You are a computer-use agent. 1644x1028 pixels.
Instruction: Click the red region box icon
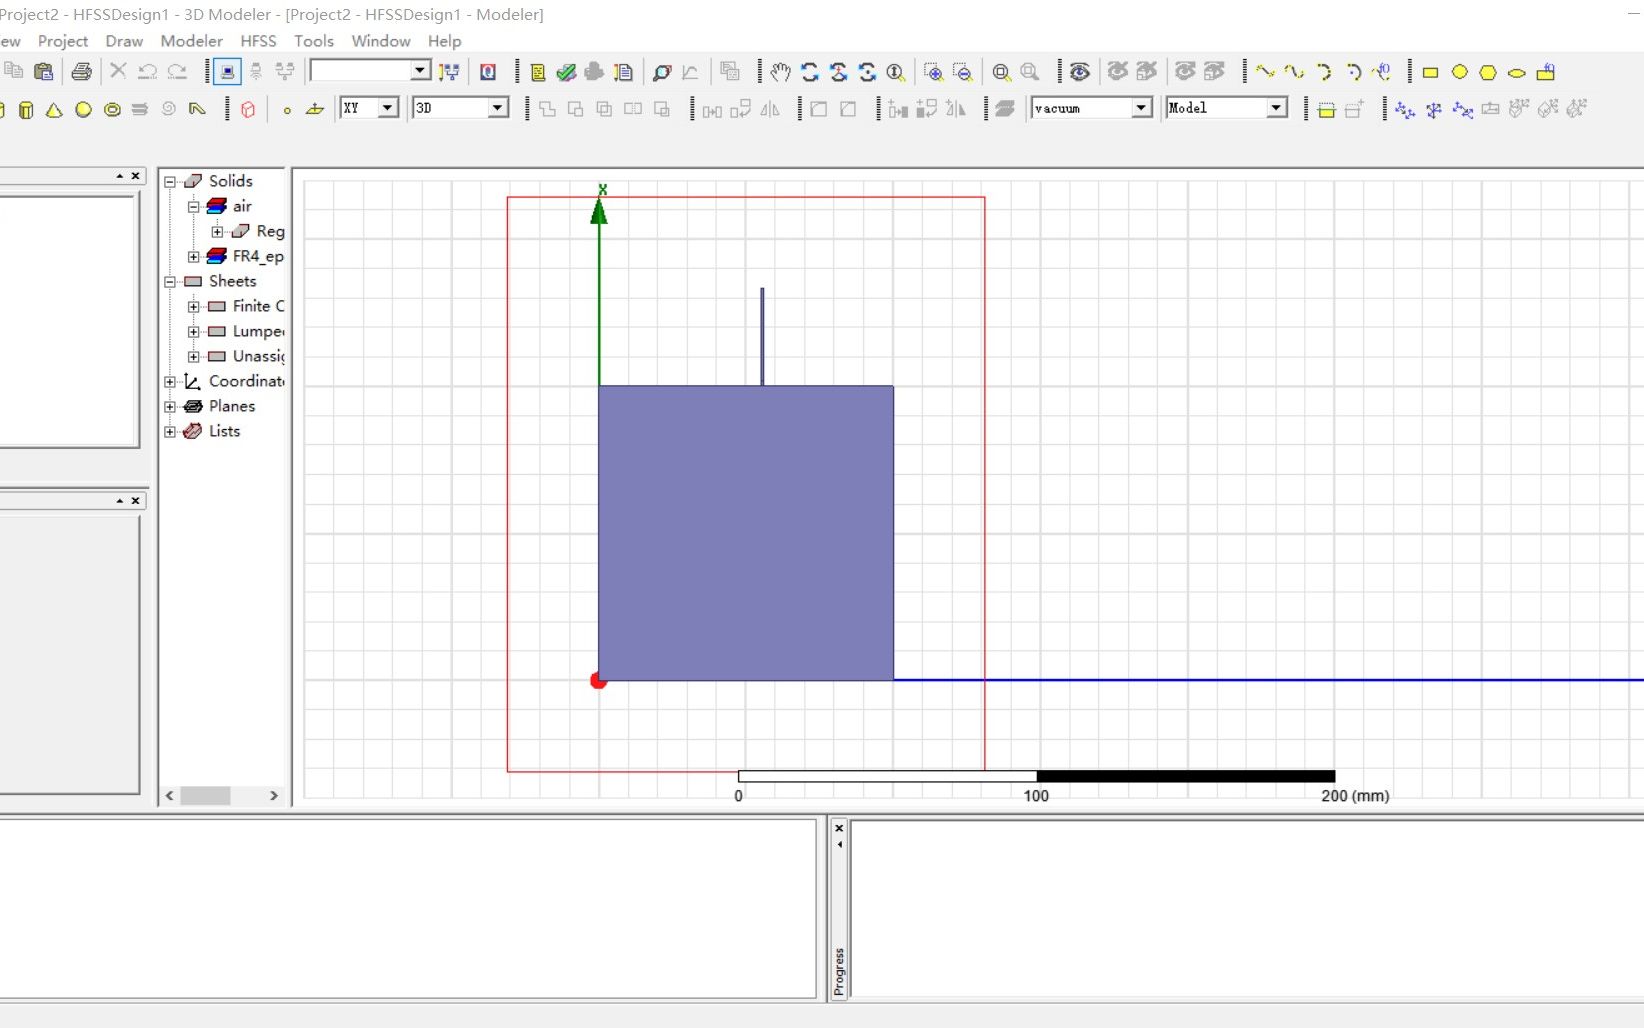click(248, 109)
